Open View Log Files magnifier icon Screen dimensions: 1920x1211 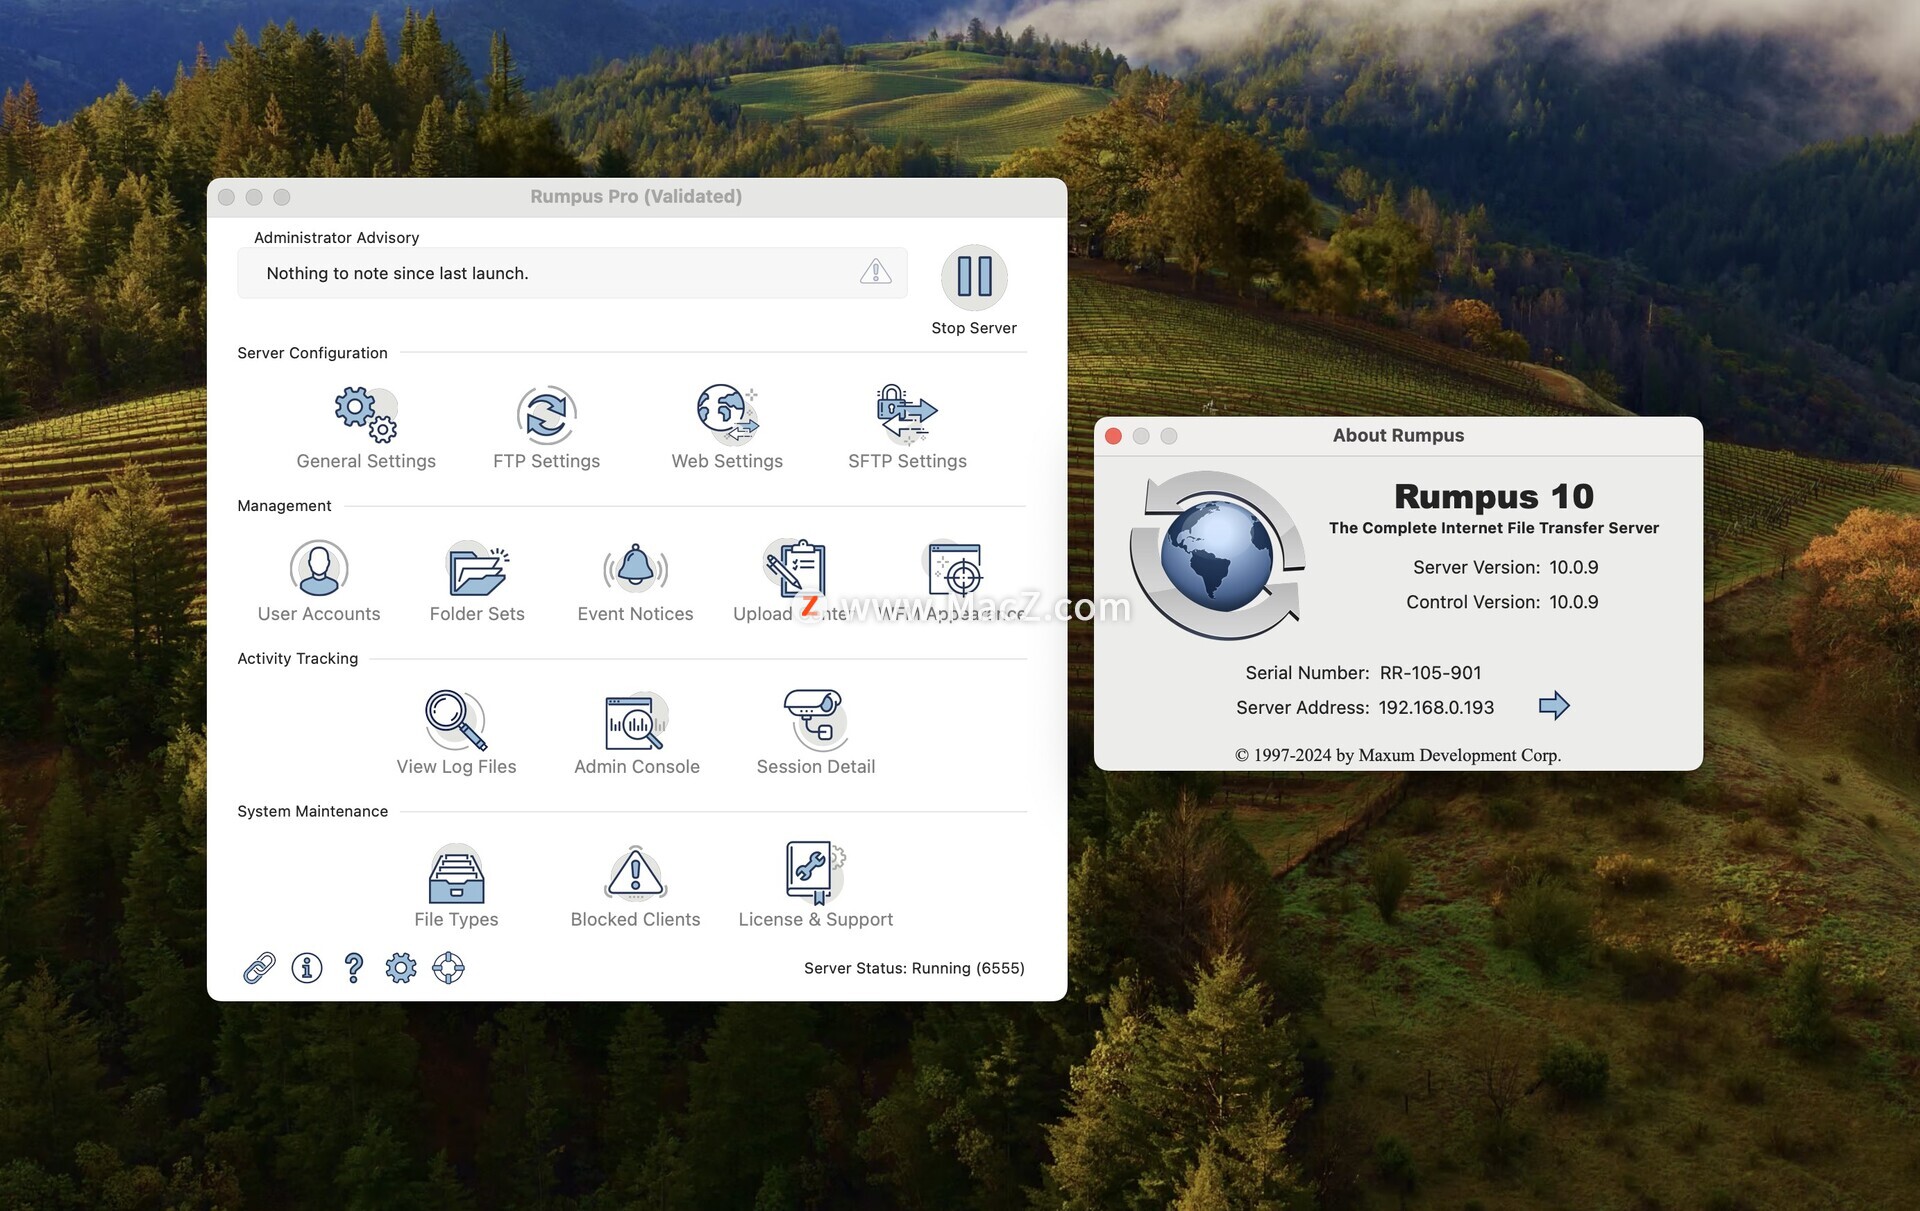(456, 720)
